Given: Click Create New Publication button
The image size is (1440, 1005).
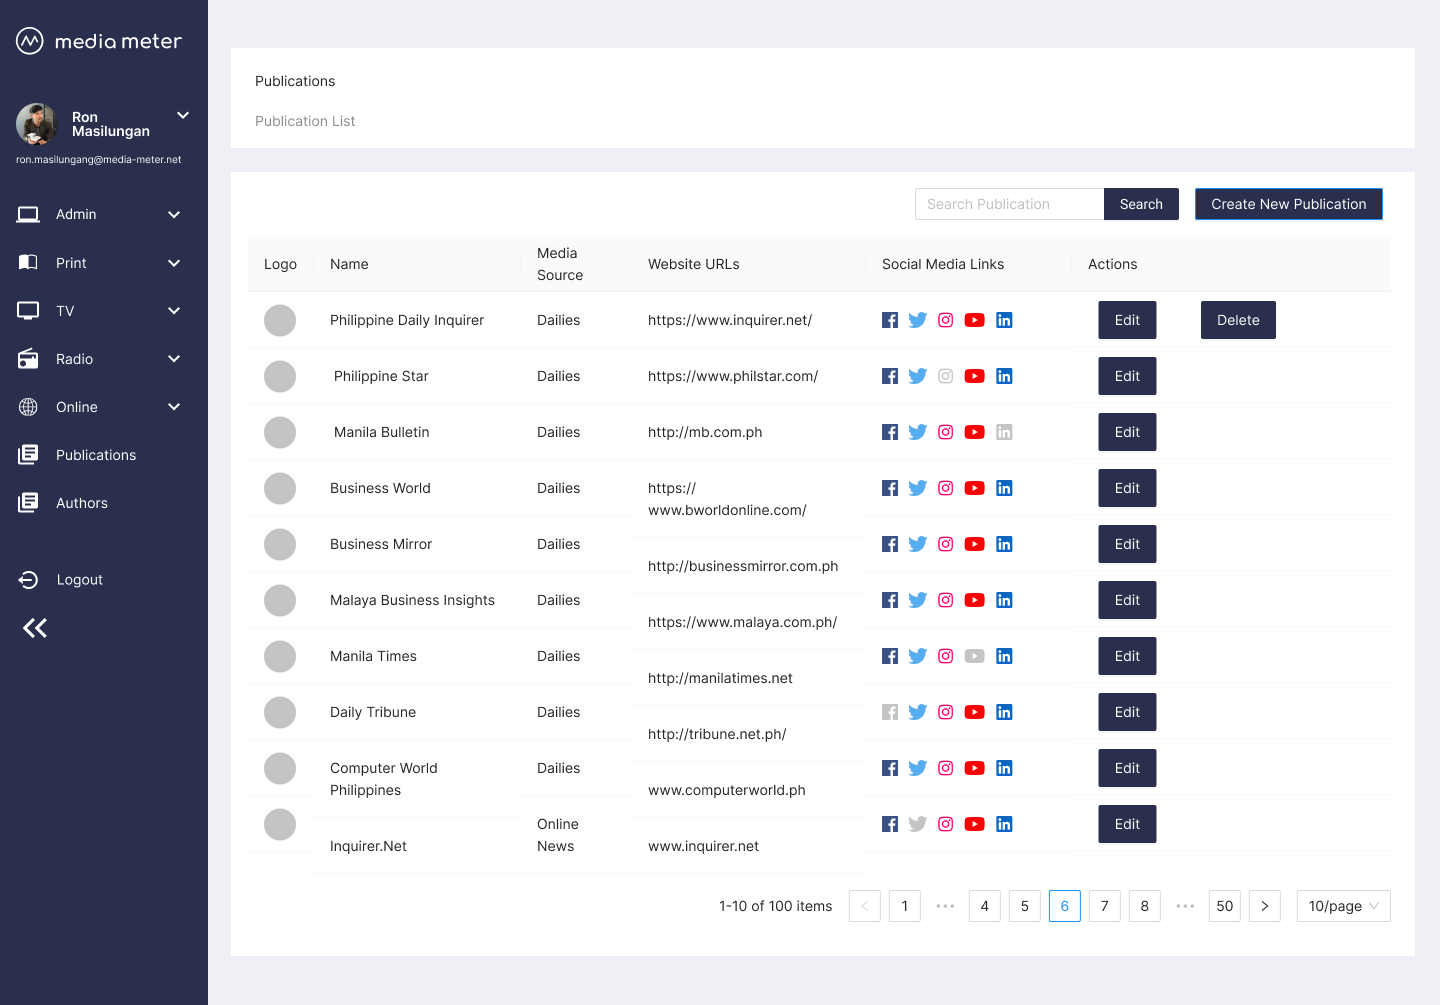Looking at the screenshot, I should (x=1288, y=204).
